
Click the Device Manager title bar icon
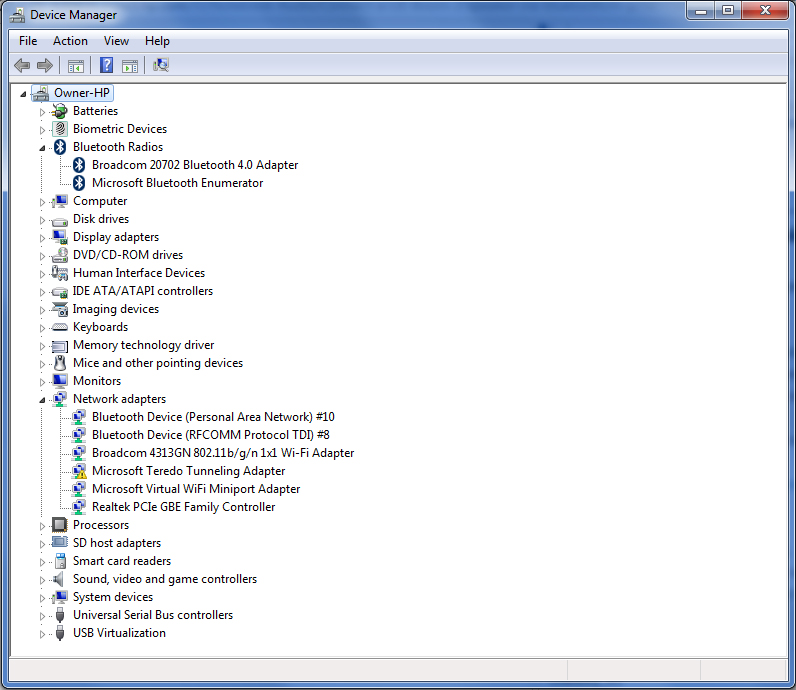click(17, 15)
